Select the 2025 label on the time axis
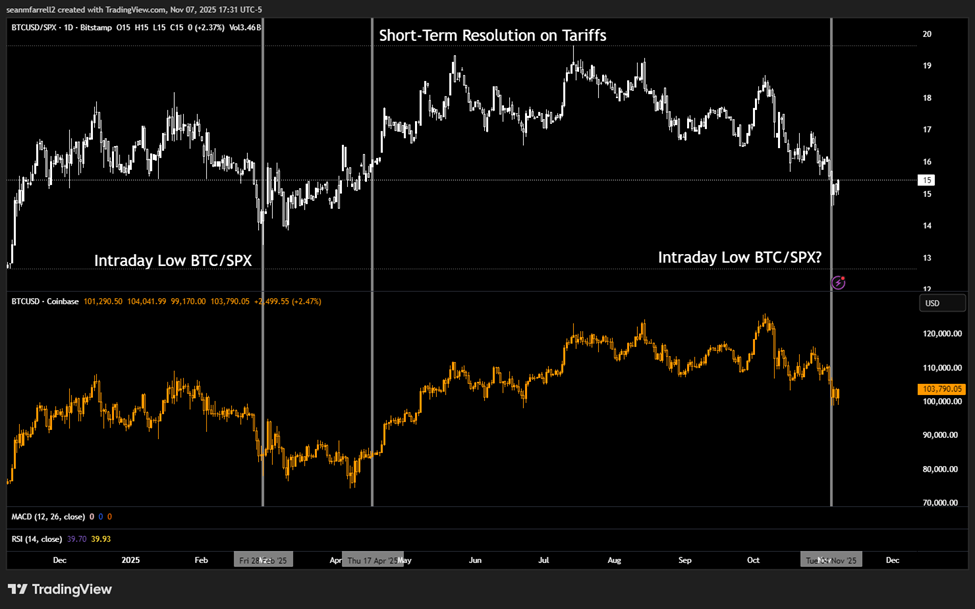This screenshot has height=609, width=975. coord(130,560)
